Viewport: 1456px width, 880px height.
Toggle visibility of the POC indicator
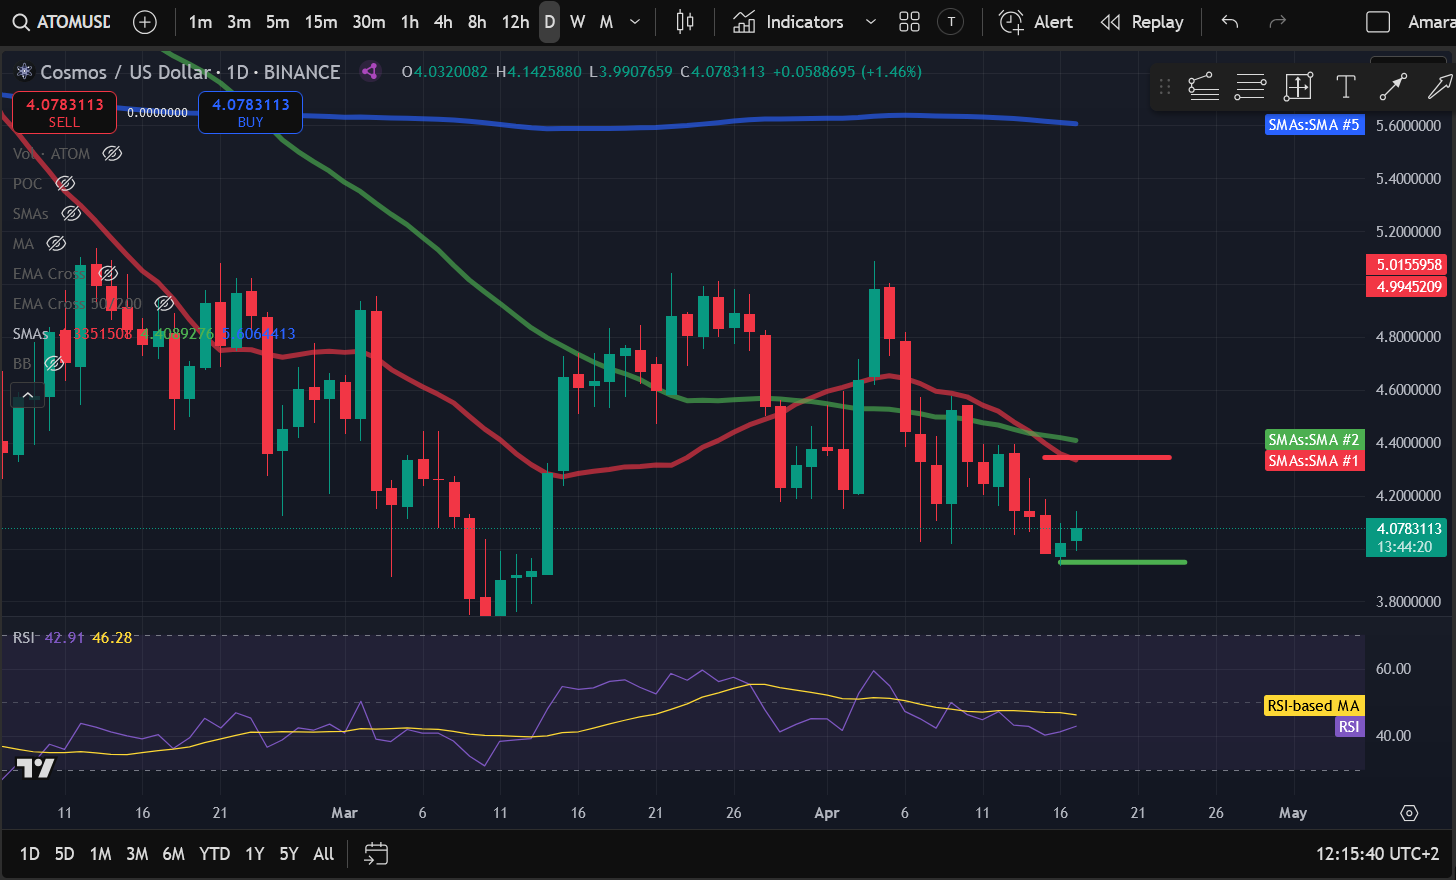pyautogui.click(x=65, y=184)
